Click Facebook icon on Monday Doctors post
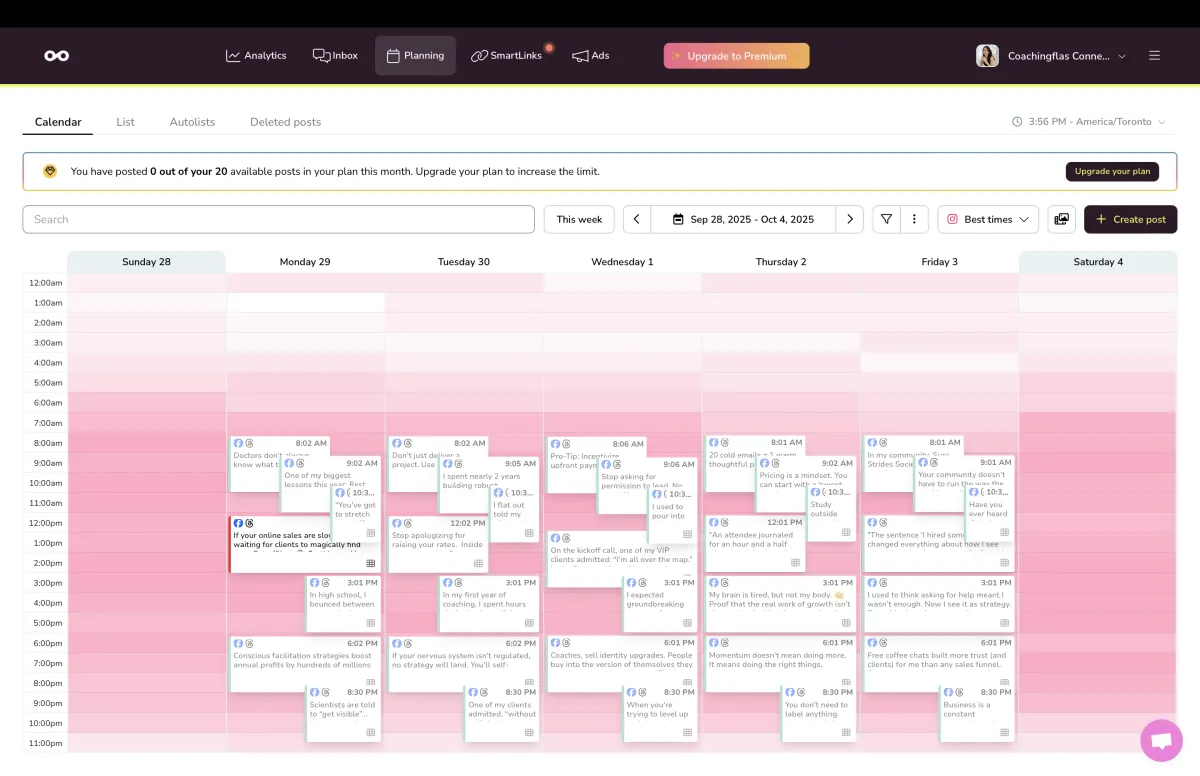Image resolution: width=1200 pixels, height=776 pixels. click(x=239, y=443)
